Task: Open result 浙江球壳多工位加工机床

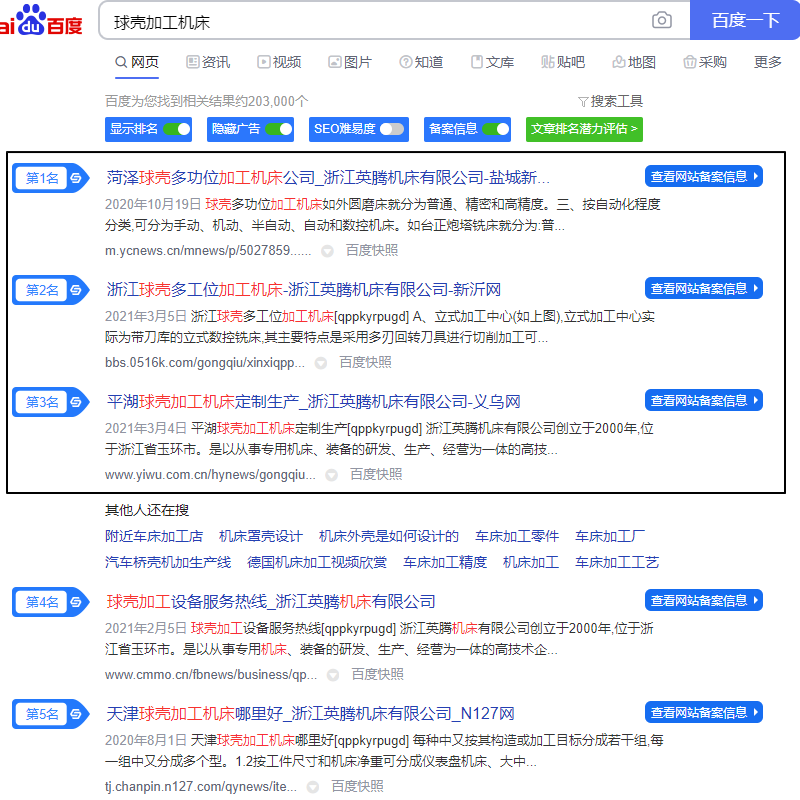Action: pos(304,290)
